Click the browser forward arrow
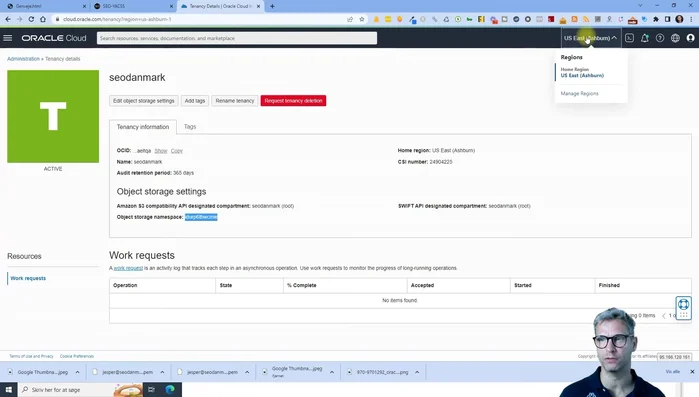 pos(19,19)
